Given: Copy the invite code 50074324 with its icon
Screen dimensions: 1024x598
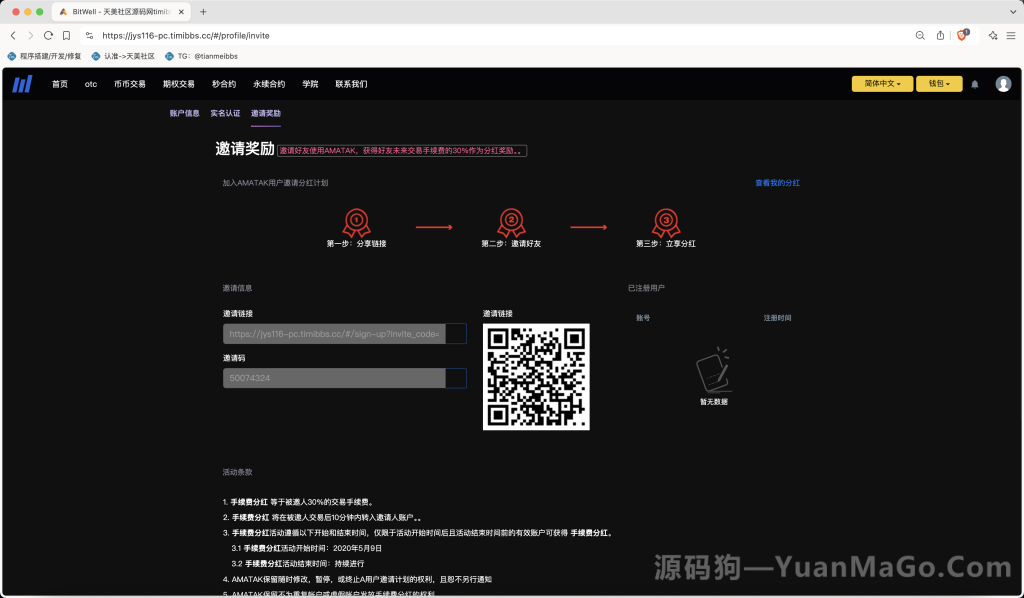Looking at the screenshot, I should point(458,378).
